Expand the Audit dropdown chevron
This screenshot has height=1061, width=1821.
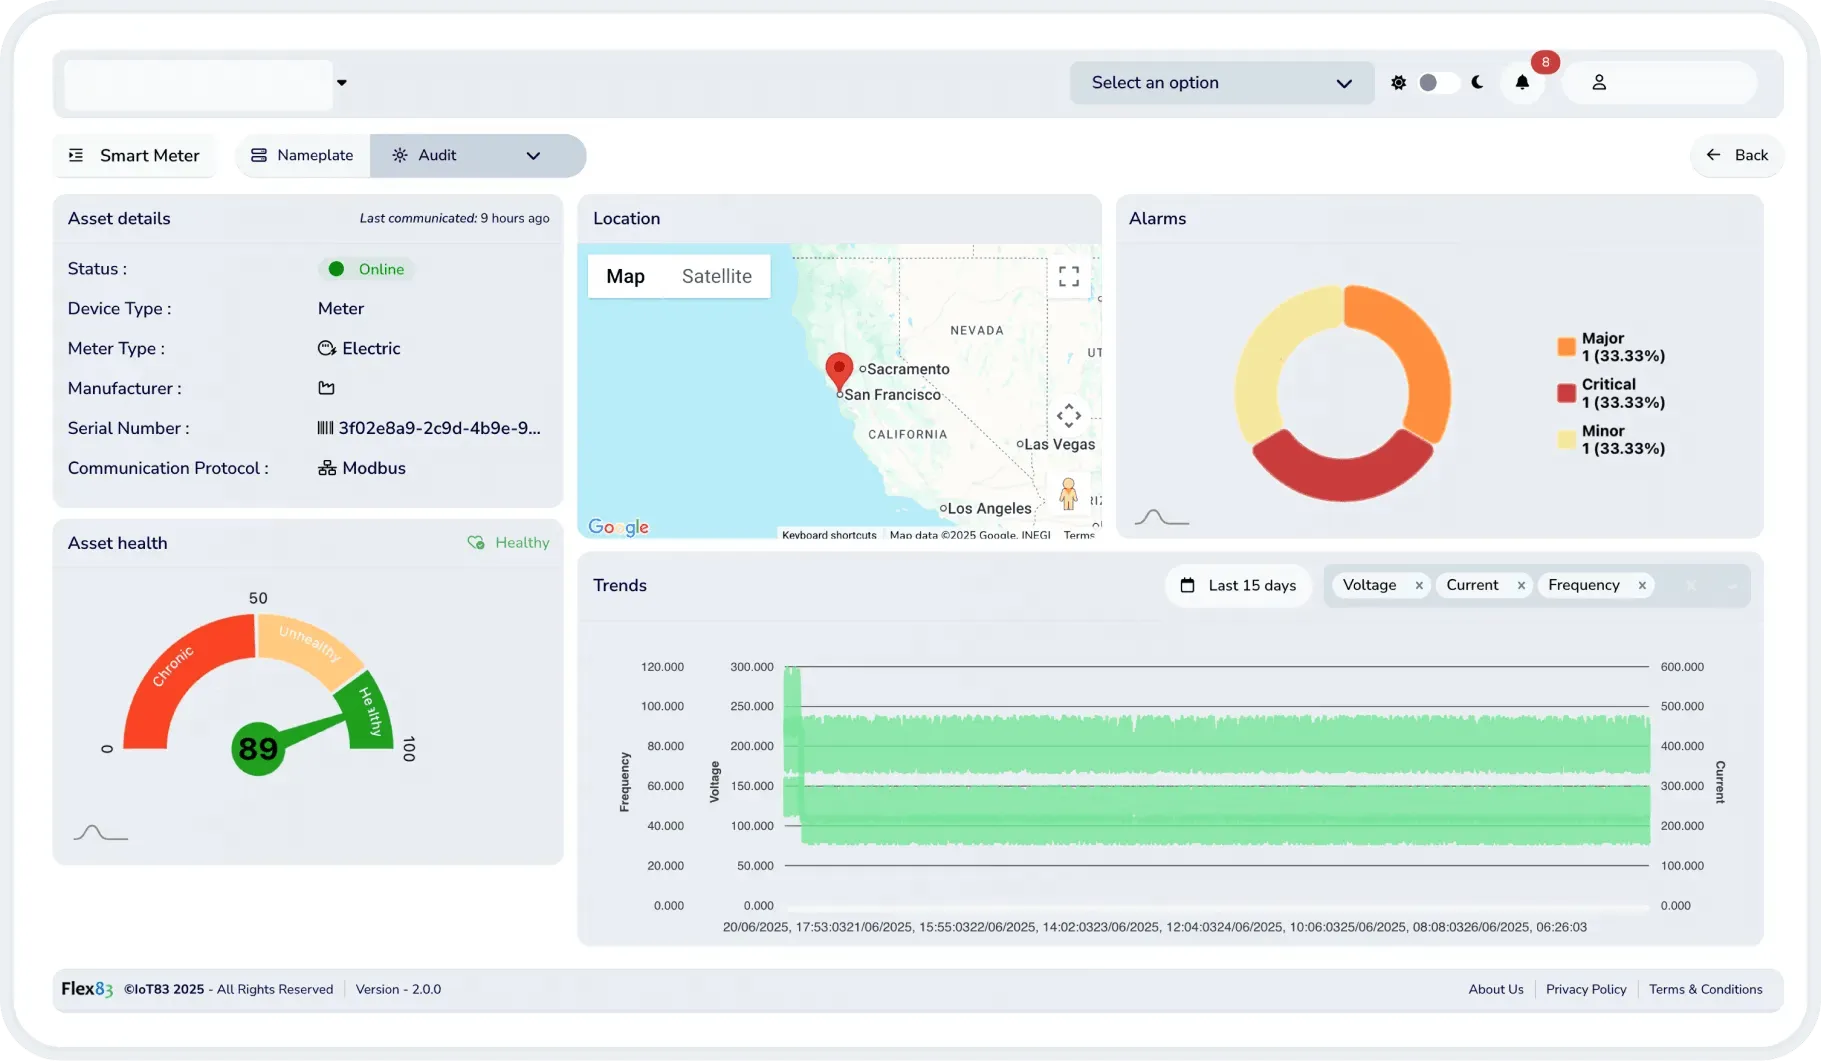point(533,156)
